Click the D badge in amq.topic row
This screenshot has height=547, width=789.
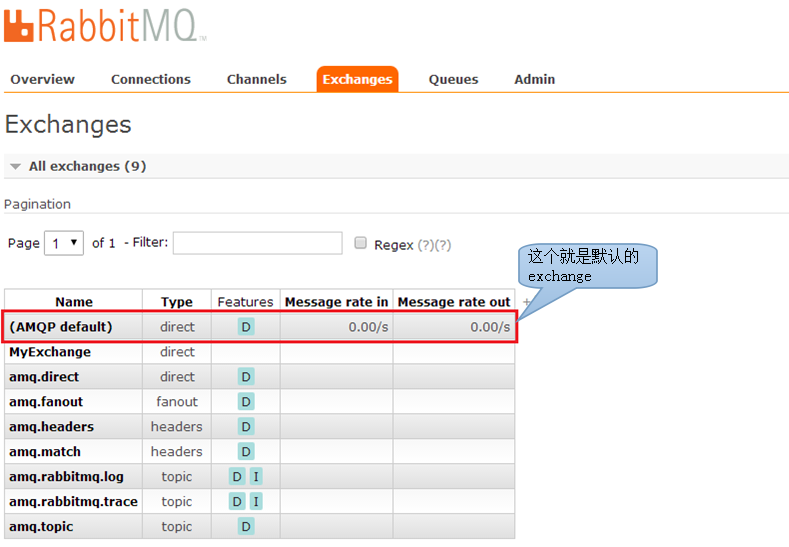coord(246,527)
